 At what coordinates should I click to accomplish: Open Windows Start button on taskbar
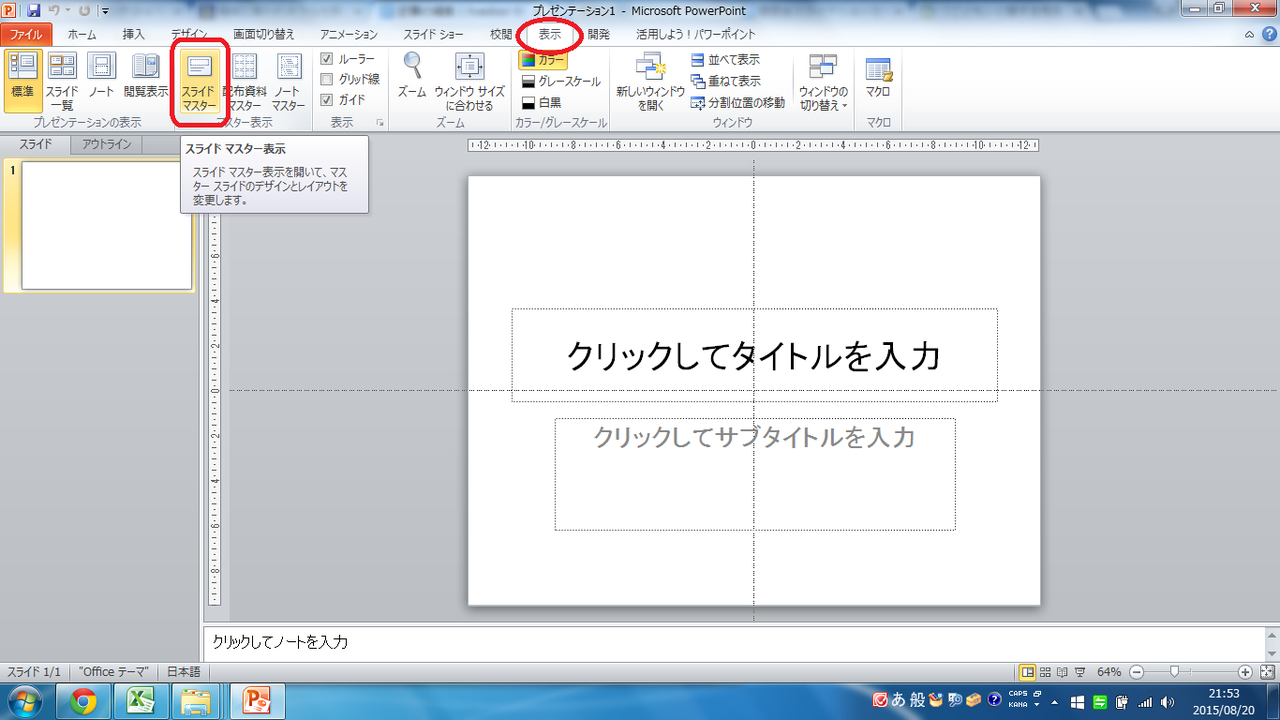(25, 702)
